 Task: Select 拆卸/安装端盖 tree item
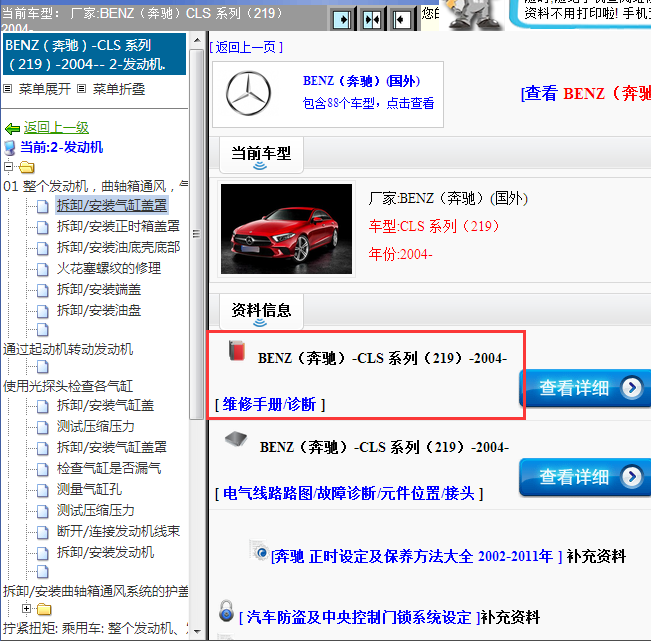coord(99,289)
